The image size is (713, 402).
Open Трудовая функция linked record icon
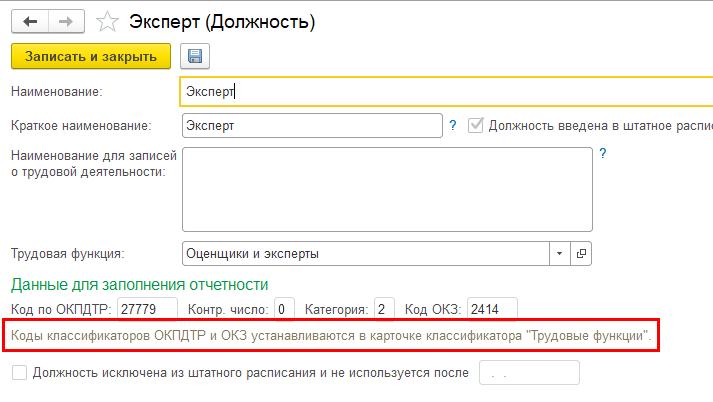coord(581,253)
